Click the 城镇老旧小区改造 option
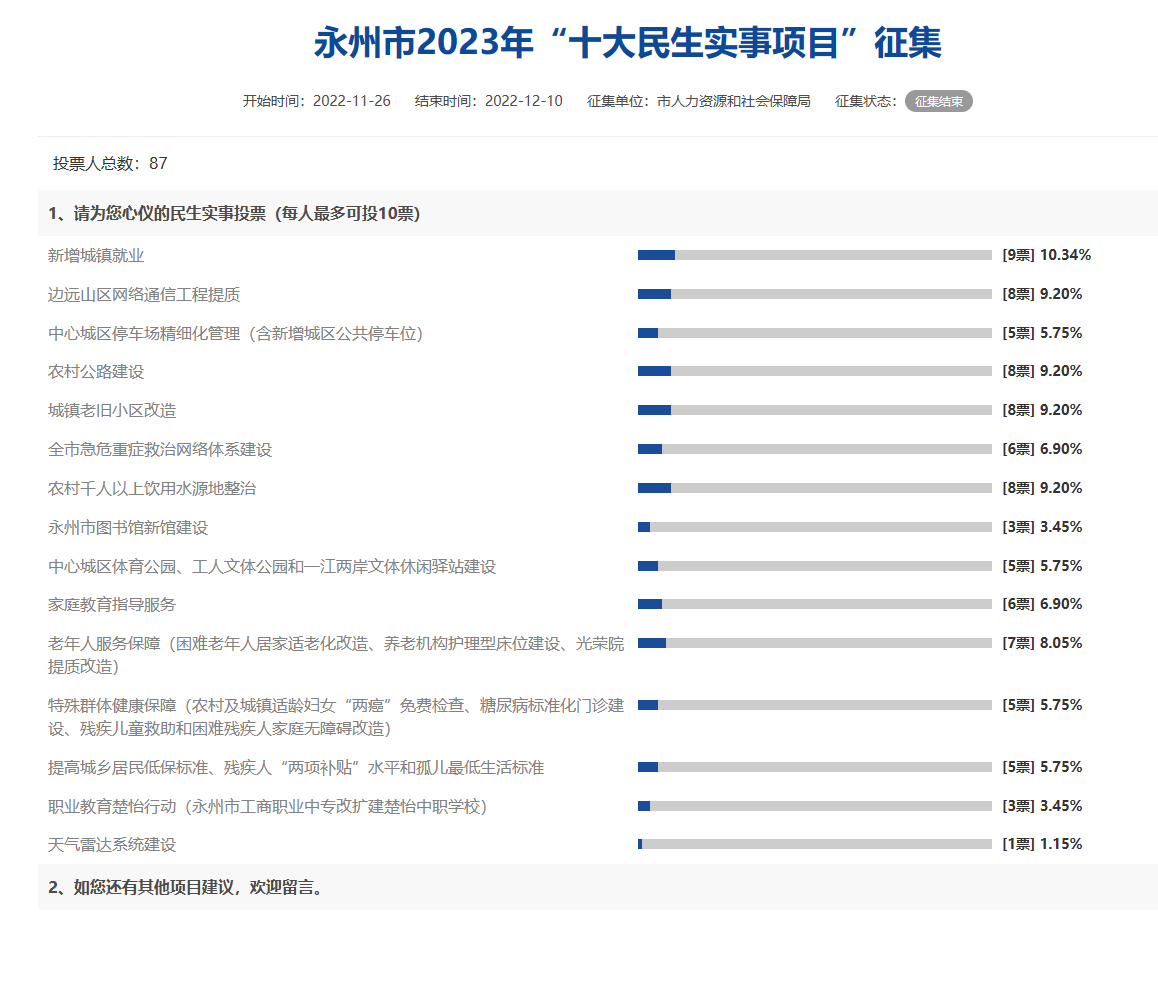Image resolution: width=1158 pixels, height=984 pixels. [x=112, y=411]
